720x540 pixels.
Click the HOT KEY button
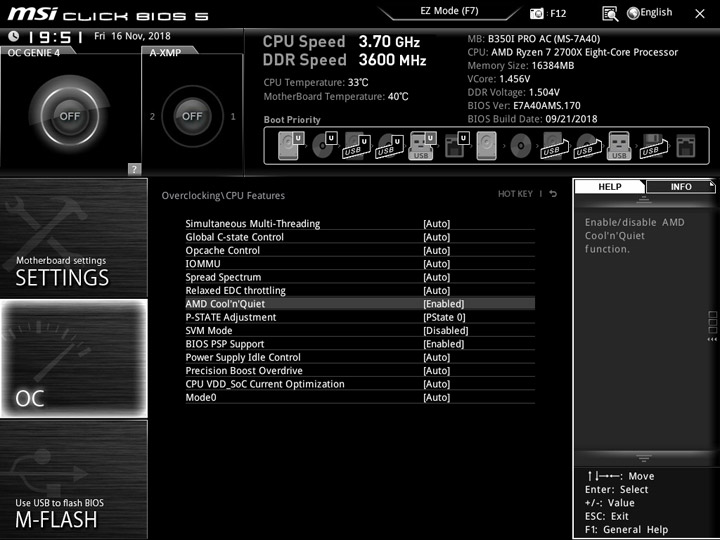click(x=515, y=194)
